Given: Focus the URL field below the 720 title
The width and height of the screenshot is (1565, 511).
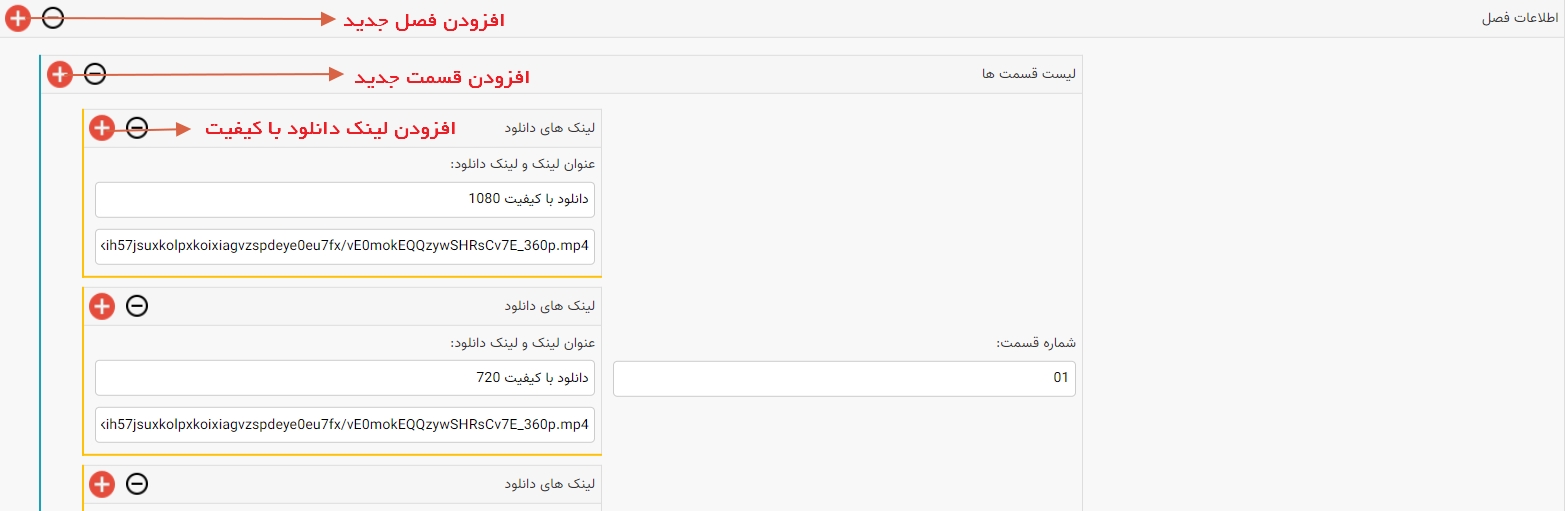Looking at the screenshot, I should click(345, 425).
